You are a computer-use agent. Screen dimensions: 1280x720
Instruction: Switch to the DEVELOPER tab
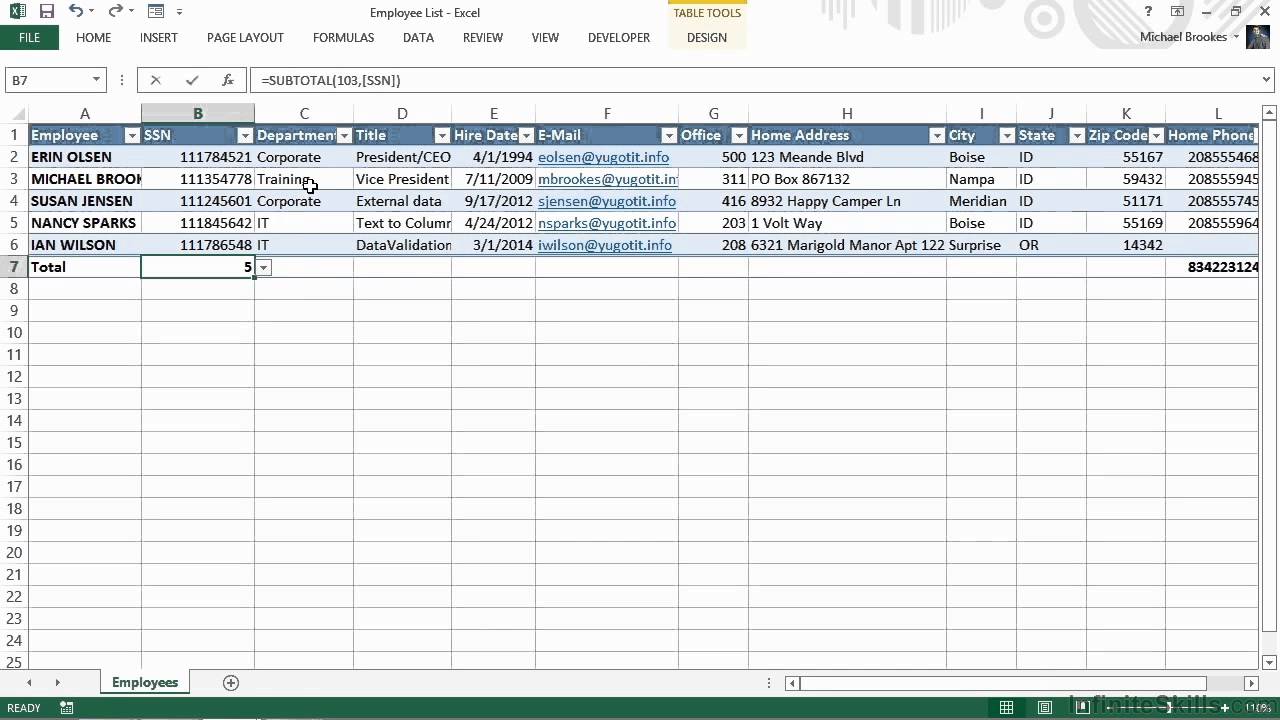619,38
